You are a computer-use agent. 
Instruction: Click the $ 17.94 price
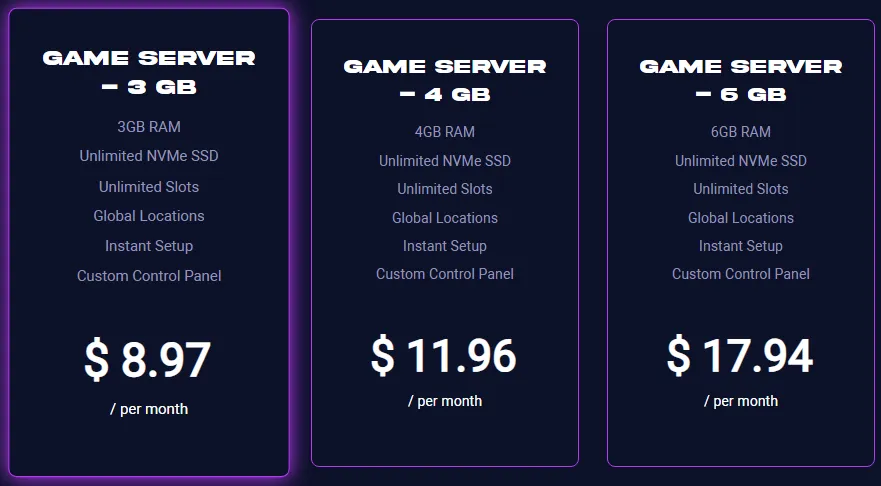[x=740, y=355]
